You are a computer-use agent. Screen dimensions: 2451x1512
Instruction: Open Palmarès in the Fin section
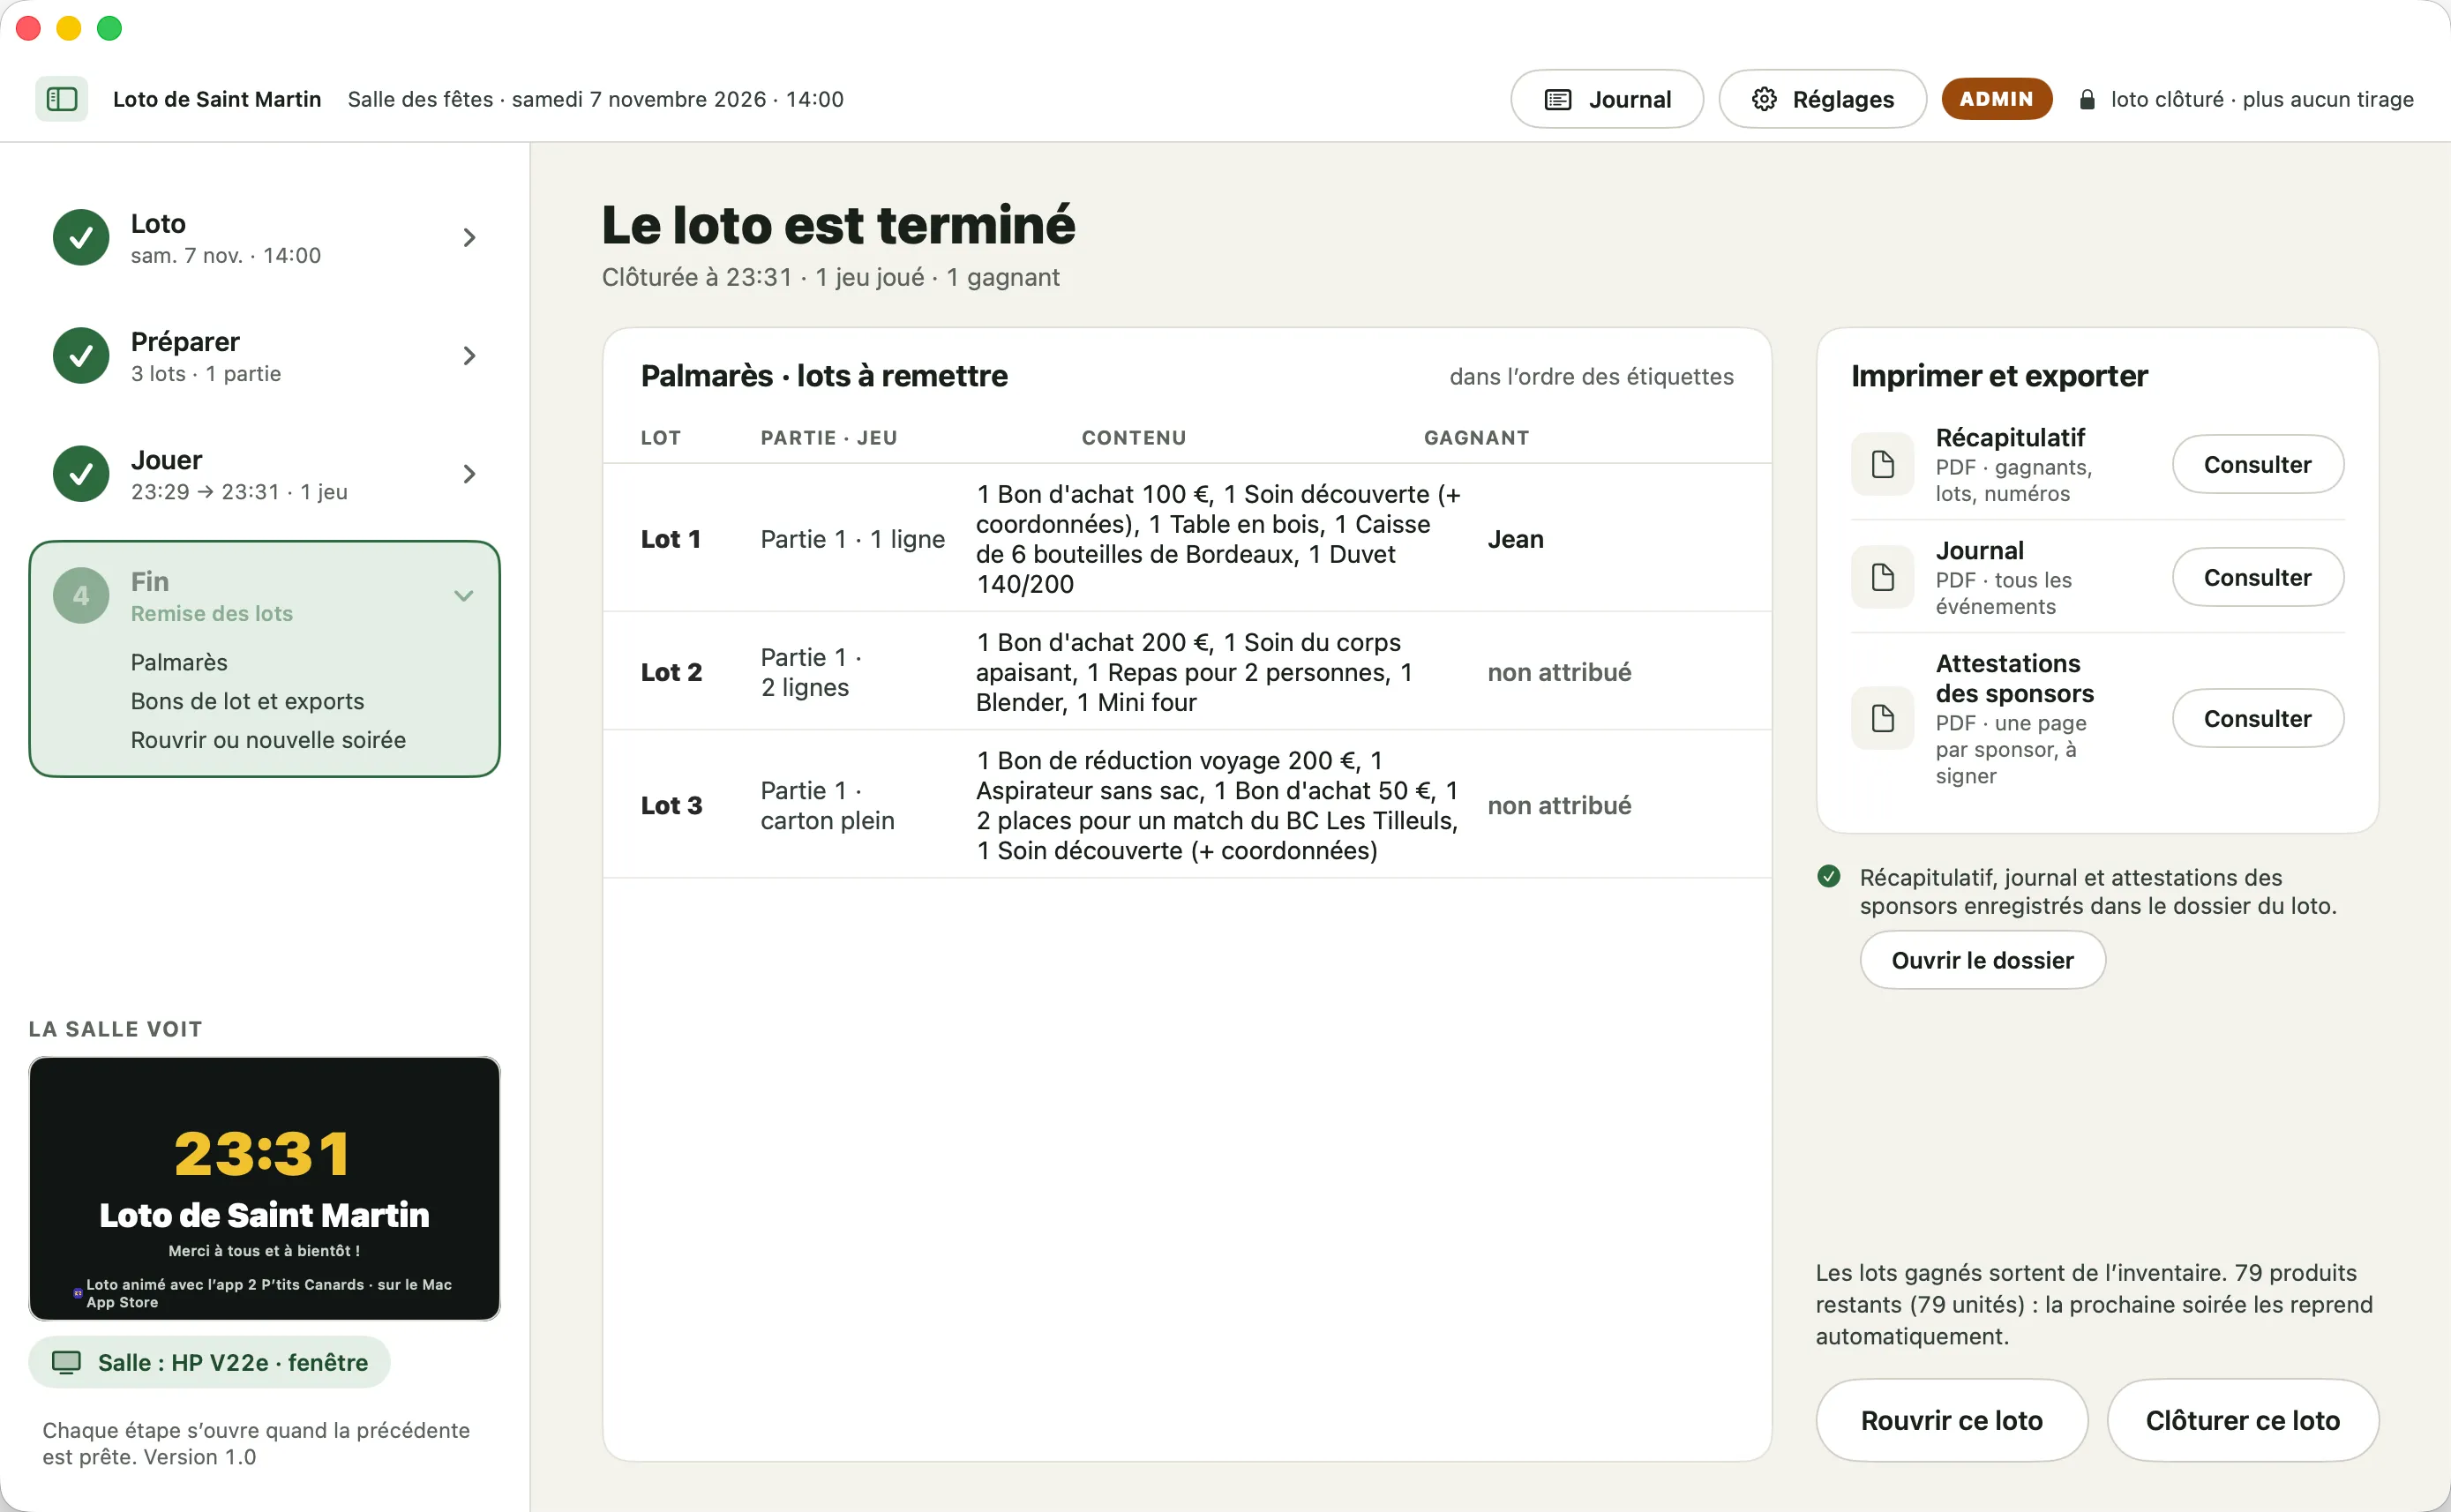(x=179, y=662)
